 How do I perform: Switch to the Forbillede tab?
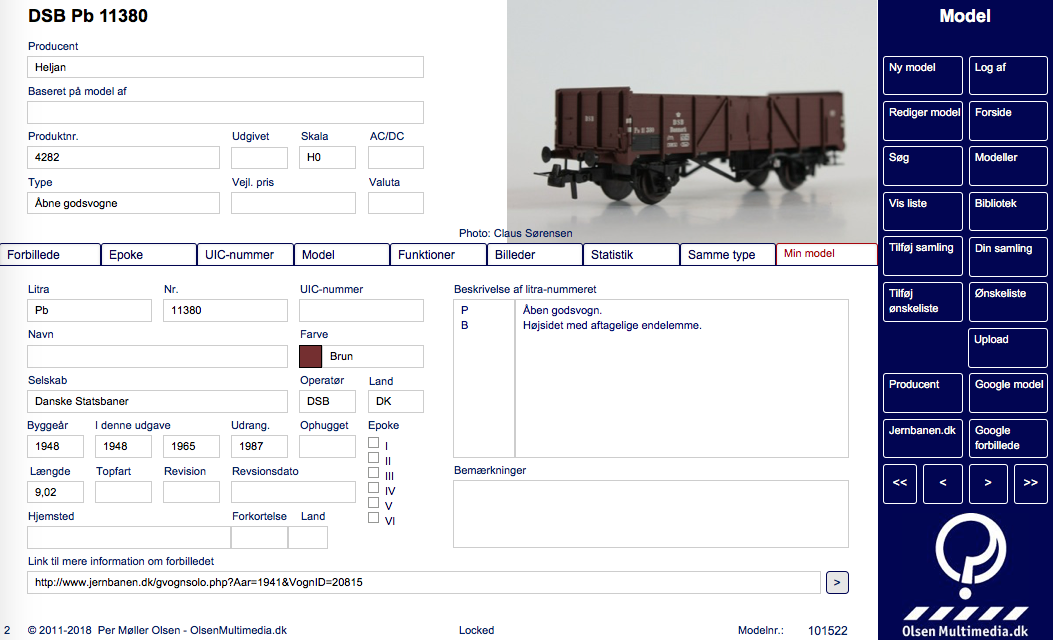(50, 255)
